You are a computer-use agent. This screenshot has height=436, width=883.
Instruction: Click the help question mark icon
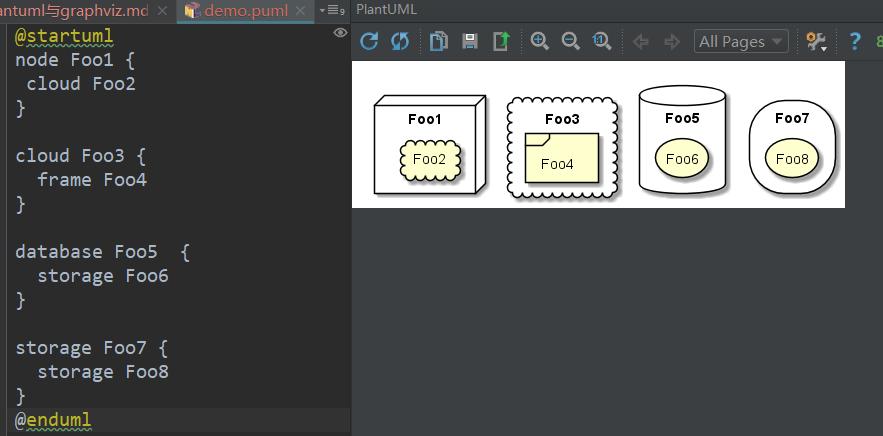(855, 41)
